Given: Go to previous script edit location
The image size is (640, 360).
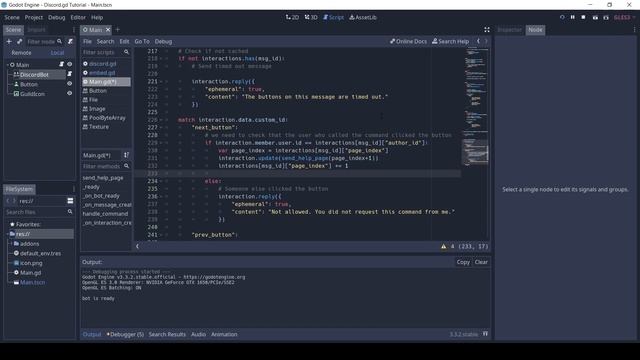Looking at the screenshot, I should 478,41.
